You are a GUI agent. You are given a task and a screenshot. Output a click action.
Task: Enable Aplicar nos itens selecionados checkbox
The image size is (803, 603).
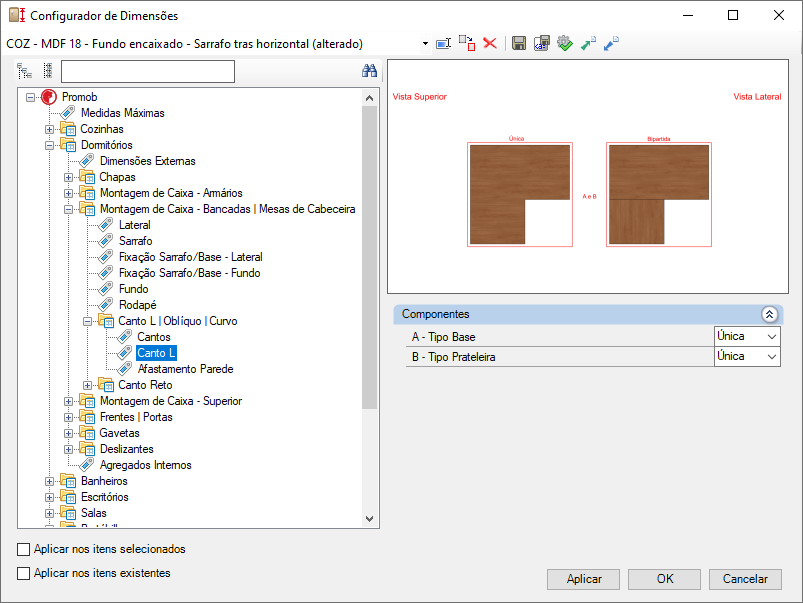24,549
